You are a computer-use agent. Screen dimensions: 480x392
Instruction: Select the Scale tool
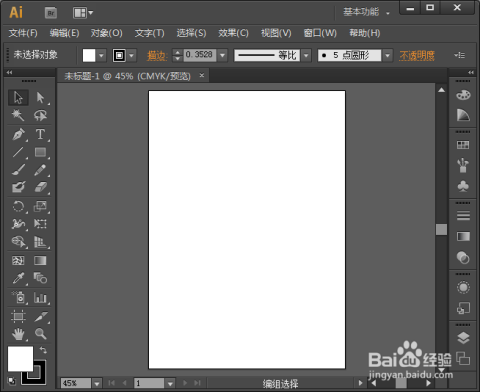[40, 206]
